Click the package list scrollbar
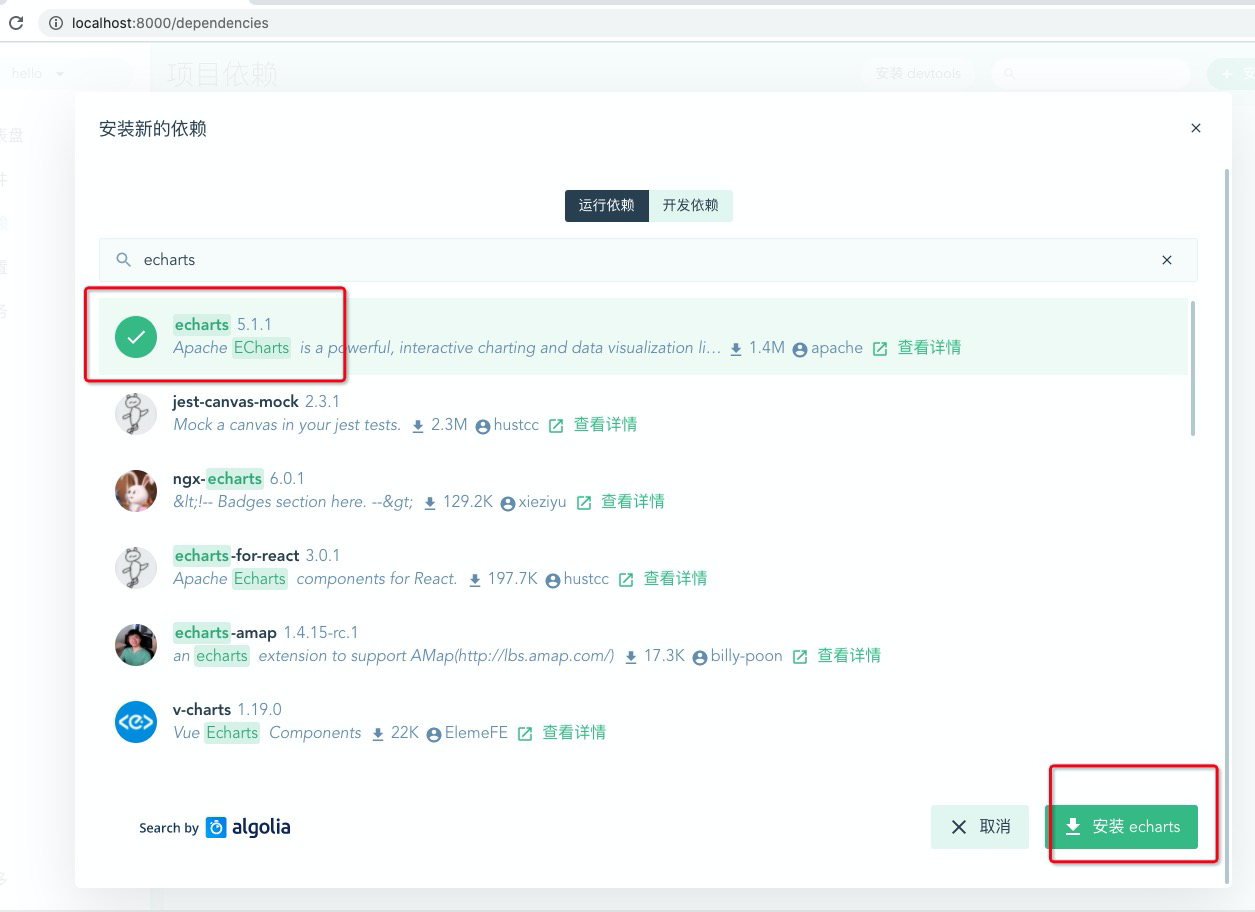Viewport: 1255px width, 912px height. coord(1193,368)
